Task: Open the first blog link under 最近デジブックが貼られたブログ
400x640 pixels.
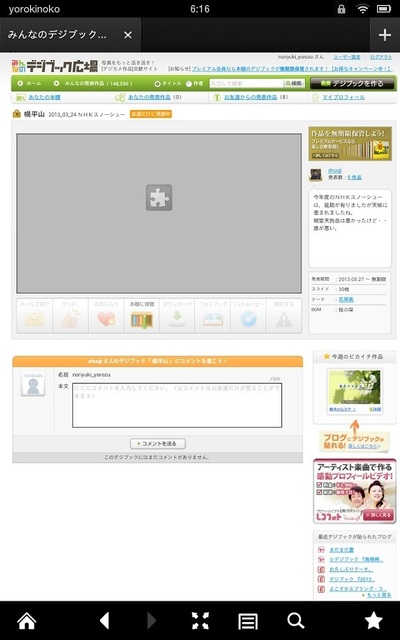Action: (x=342, y=550)
